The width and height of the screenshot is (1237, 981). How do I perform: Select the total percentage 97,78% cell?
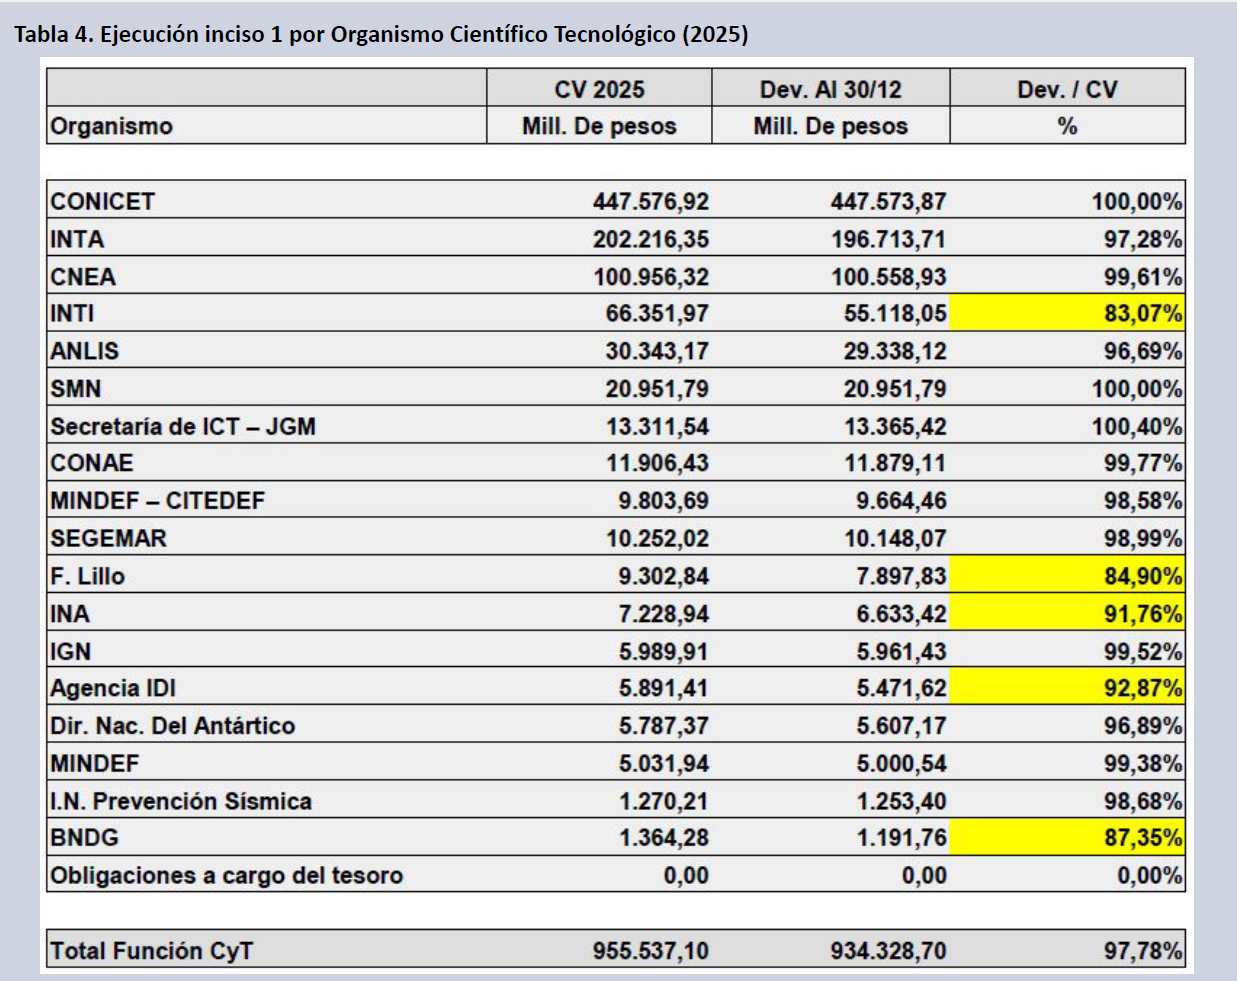tap(1142, 950)
